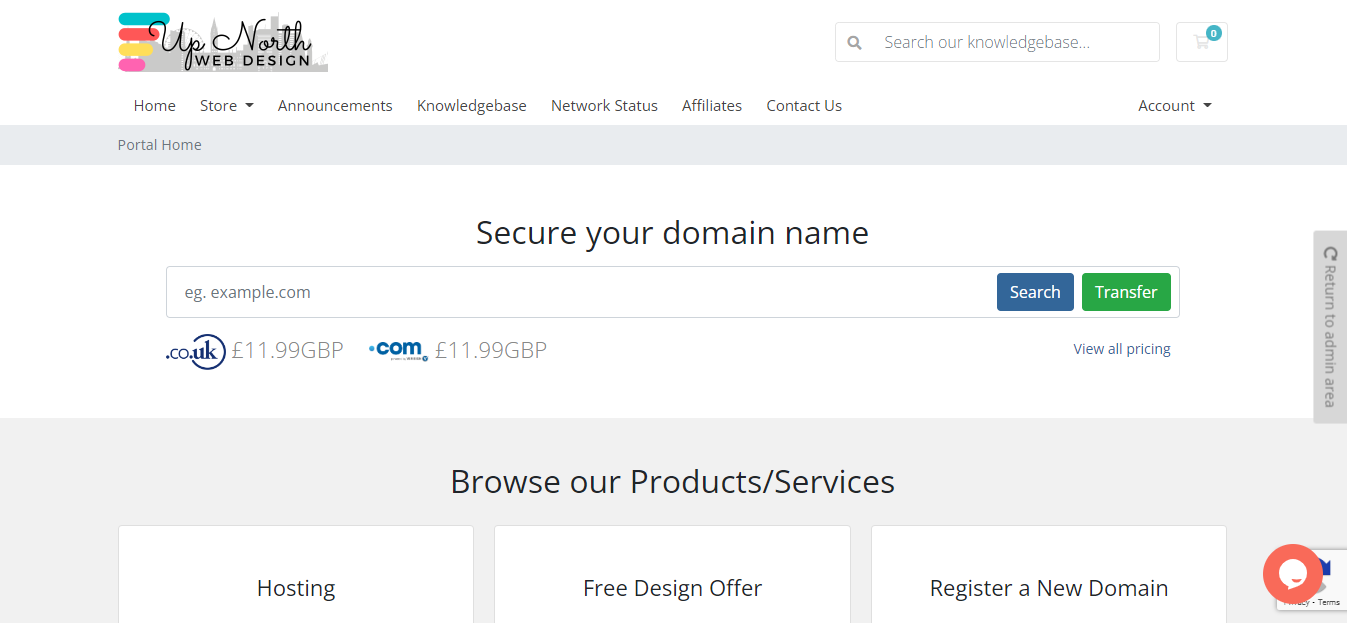Click the Up North Web Design logo
This screenshot has height=623, width=1347.
223,43
